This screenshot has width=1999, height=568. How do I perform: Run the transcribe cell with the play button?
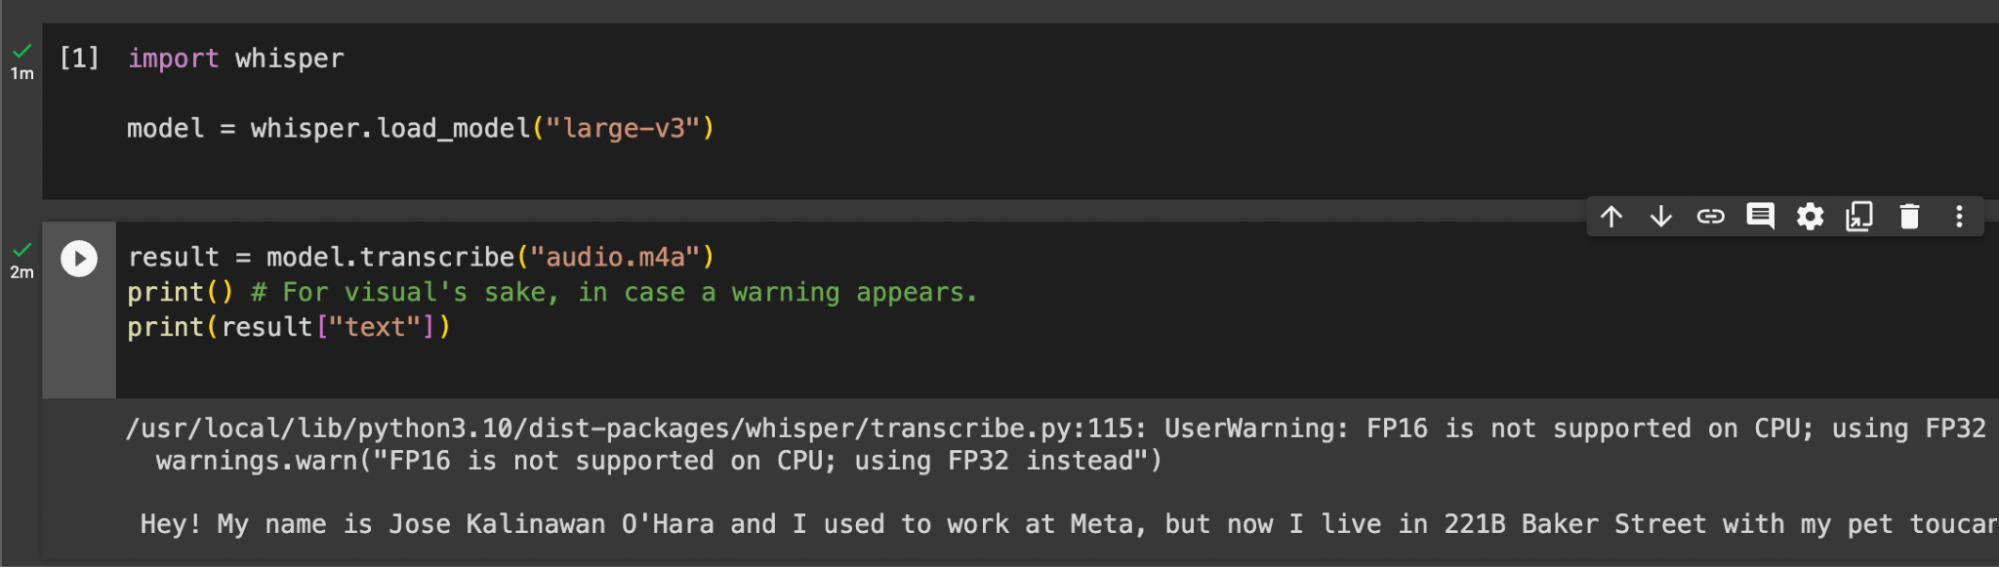tap(79, 259)
